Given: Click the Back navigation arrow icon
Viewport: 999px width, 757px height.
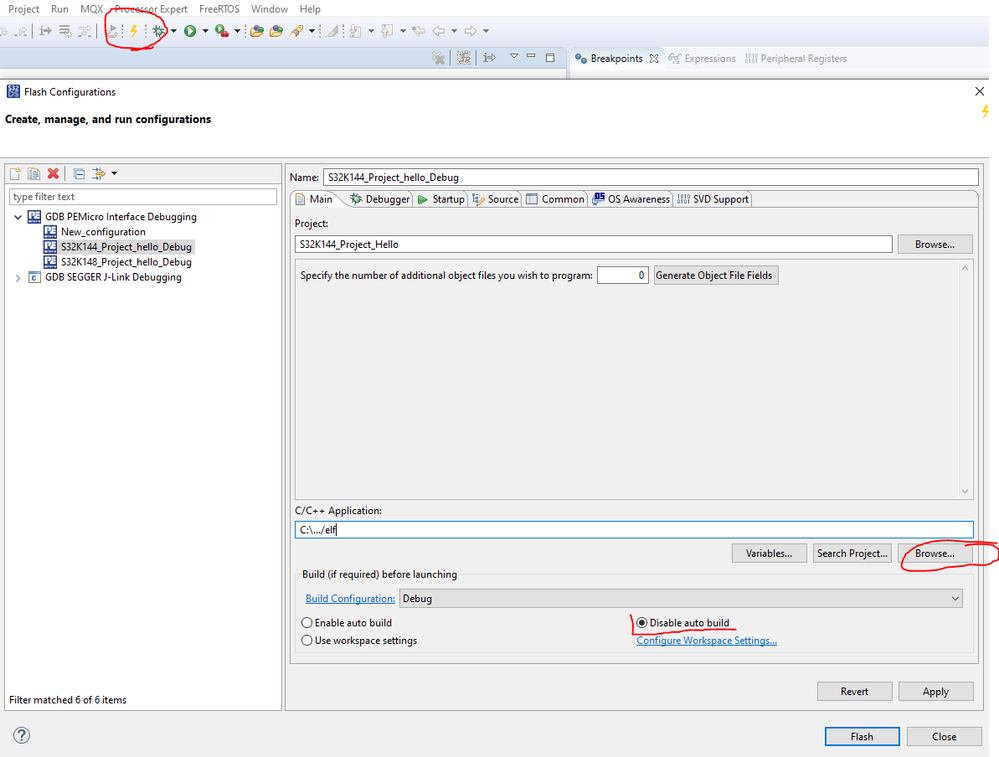Looking at the screenshot, I should 439,31.
